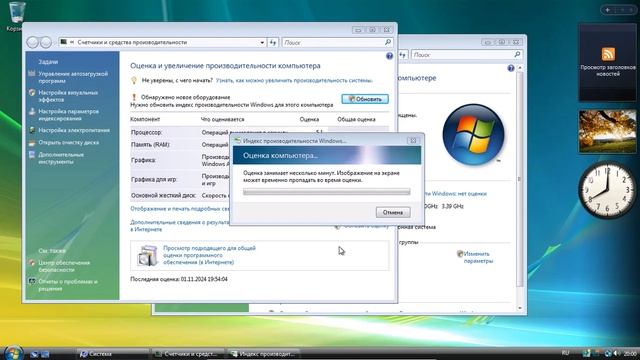Click the Windows logo in the System window
640x360 pixels.
click(473, 134)
